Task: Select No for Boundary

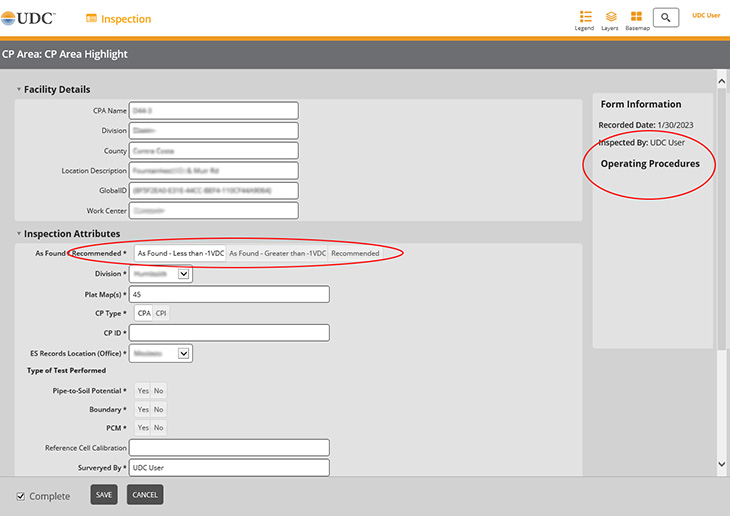Action: 159,409
